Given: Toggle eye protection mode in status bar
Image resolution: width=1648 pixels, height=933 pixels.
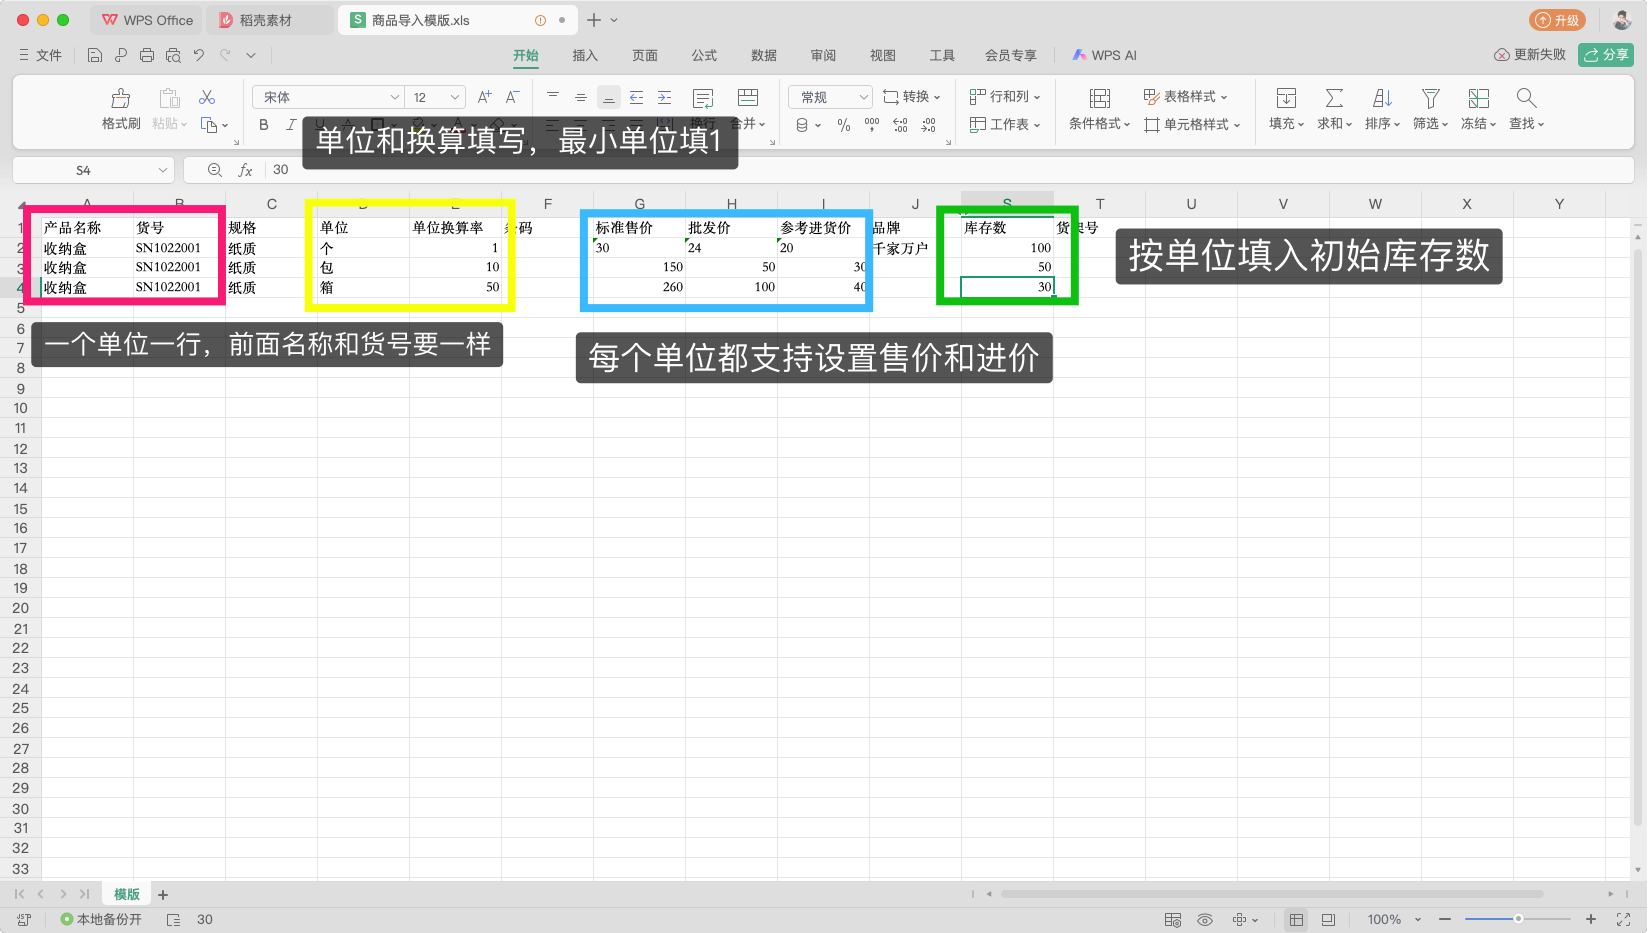Looking at the screenshot, I should pyautogui.click(x=1205, y=919).
